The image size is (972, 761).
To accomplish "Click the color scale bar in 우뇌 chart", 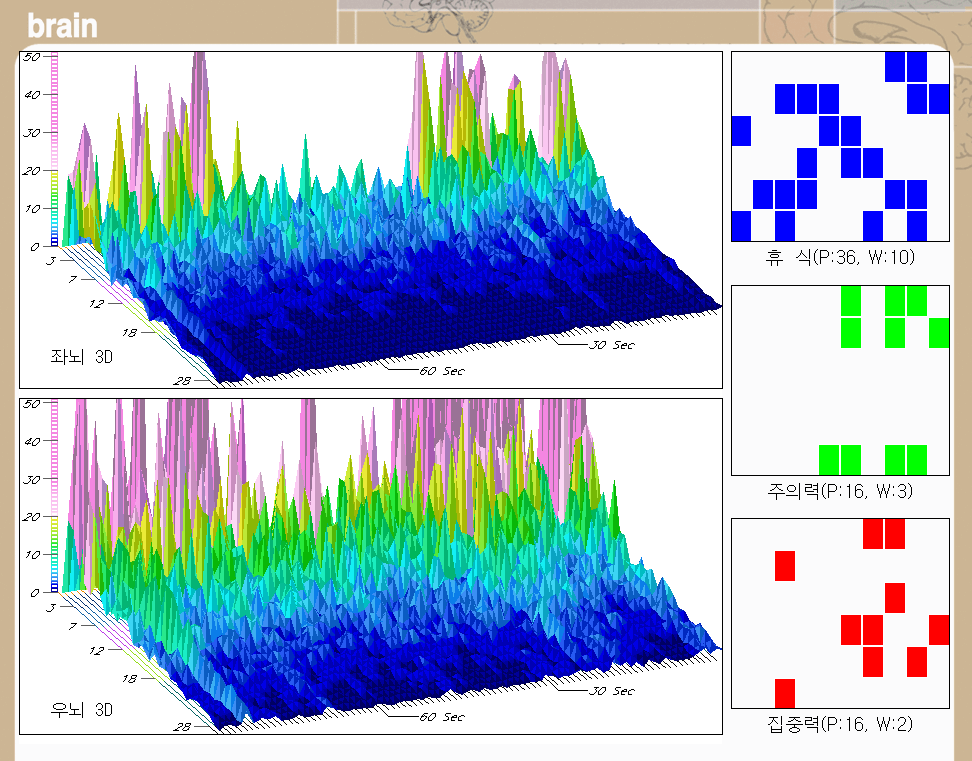I will [x=55, y=497].
